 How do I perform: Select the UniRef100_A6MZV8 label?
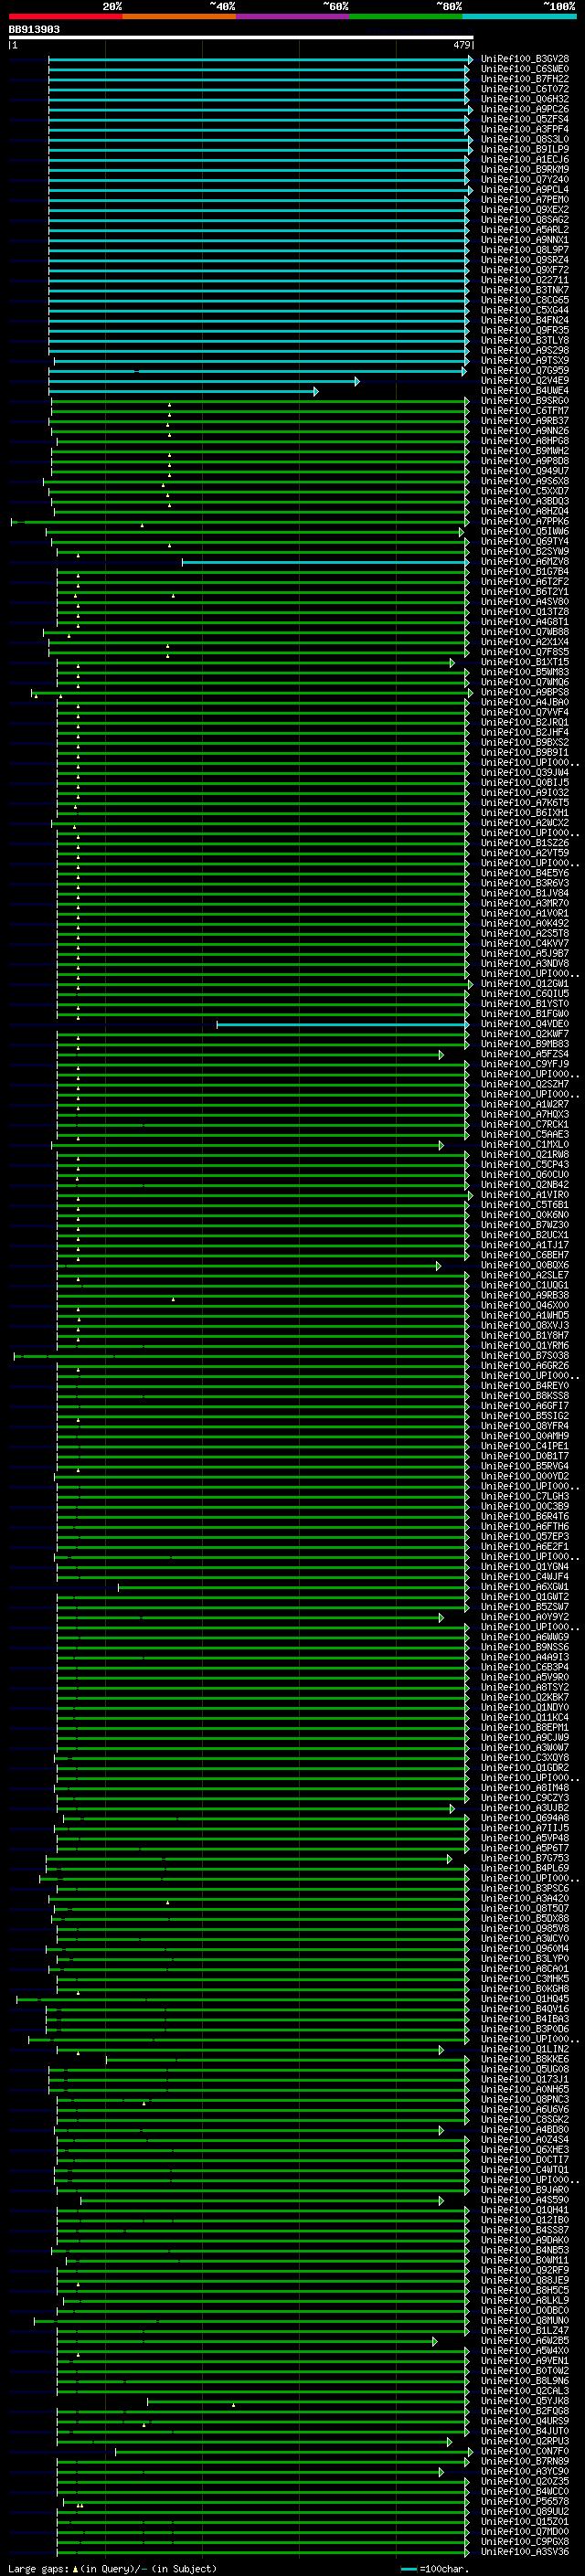coord(525,562)
